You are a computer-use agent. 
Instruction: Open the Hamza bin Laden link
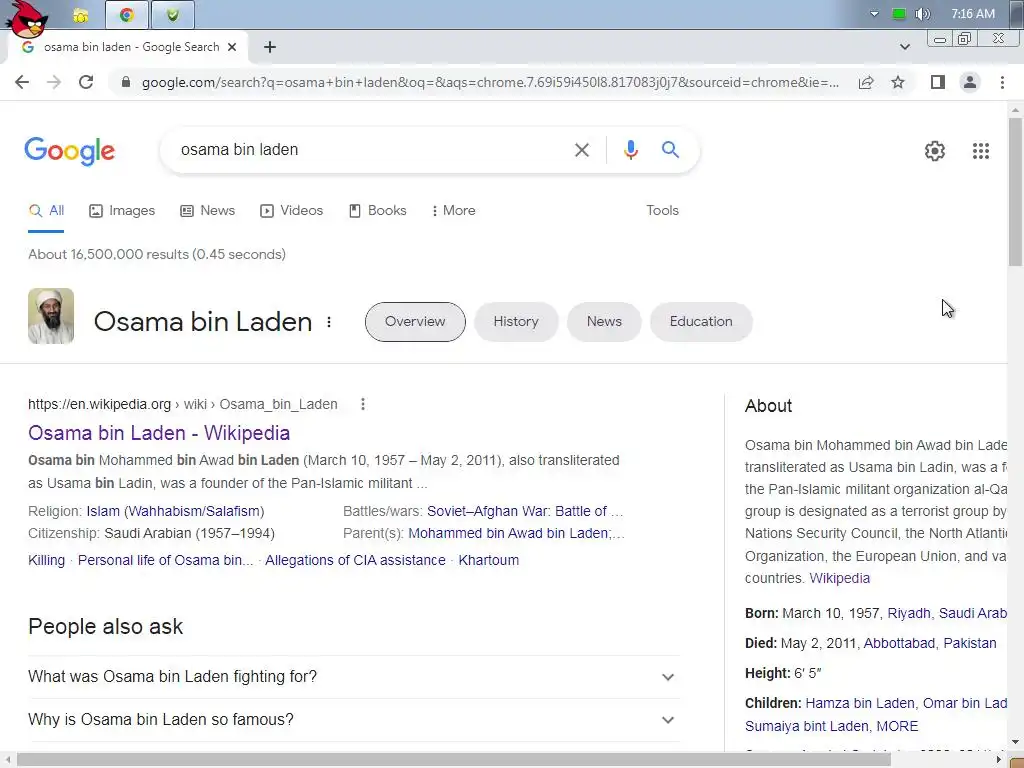point(859,703)
